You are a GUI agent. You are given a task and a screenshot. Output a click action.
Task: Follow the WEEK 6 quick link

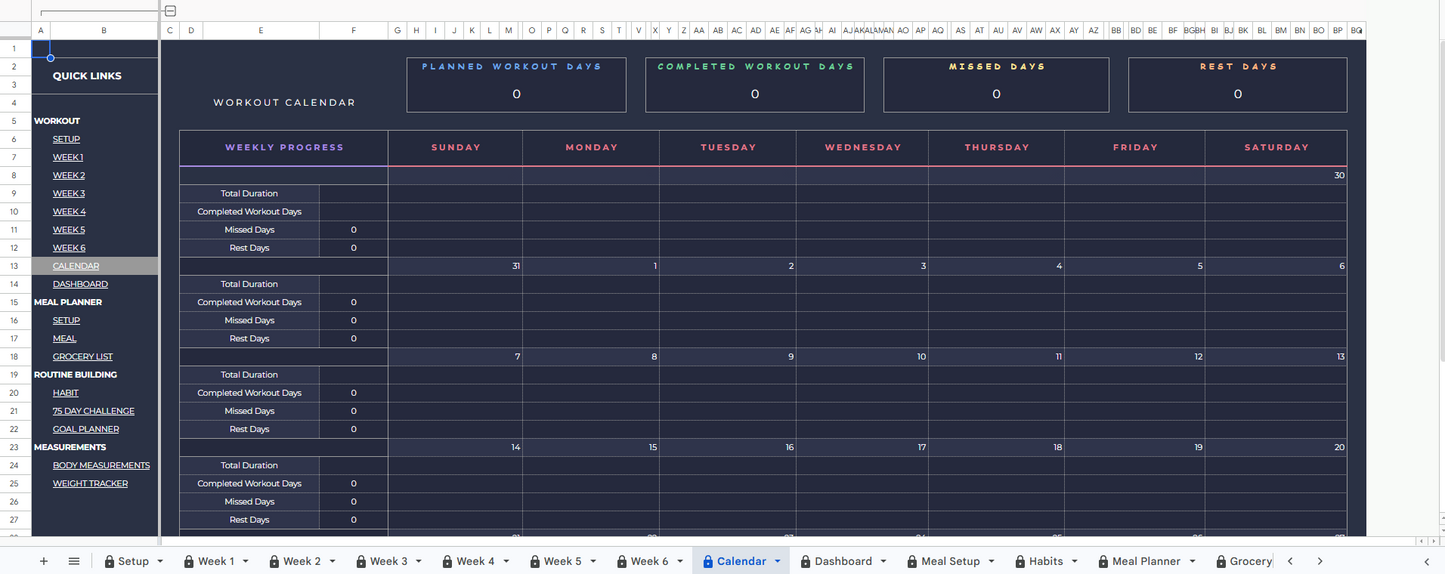(x=69, y=248)
